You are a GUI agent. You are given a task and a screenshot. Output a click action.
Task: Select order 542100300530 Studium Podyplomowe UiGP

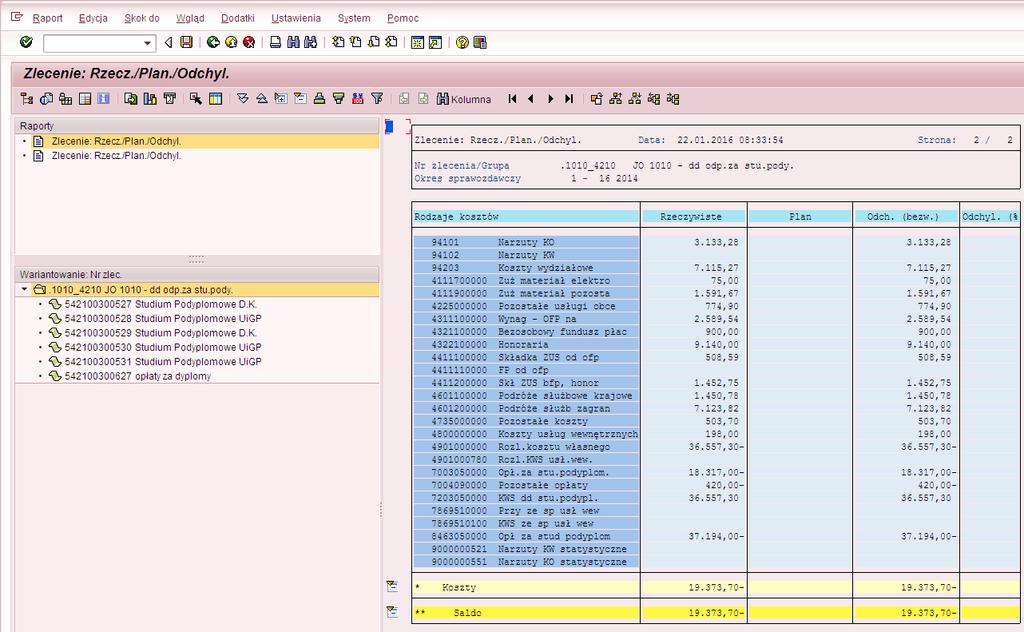point(163,347)
